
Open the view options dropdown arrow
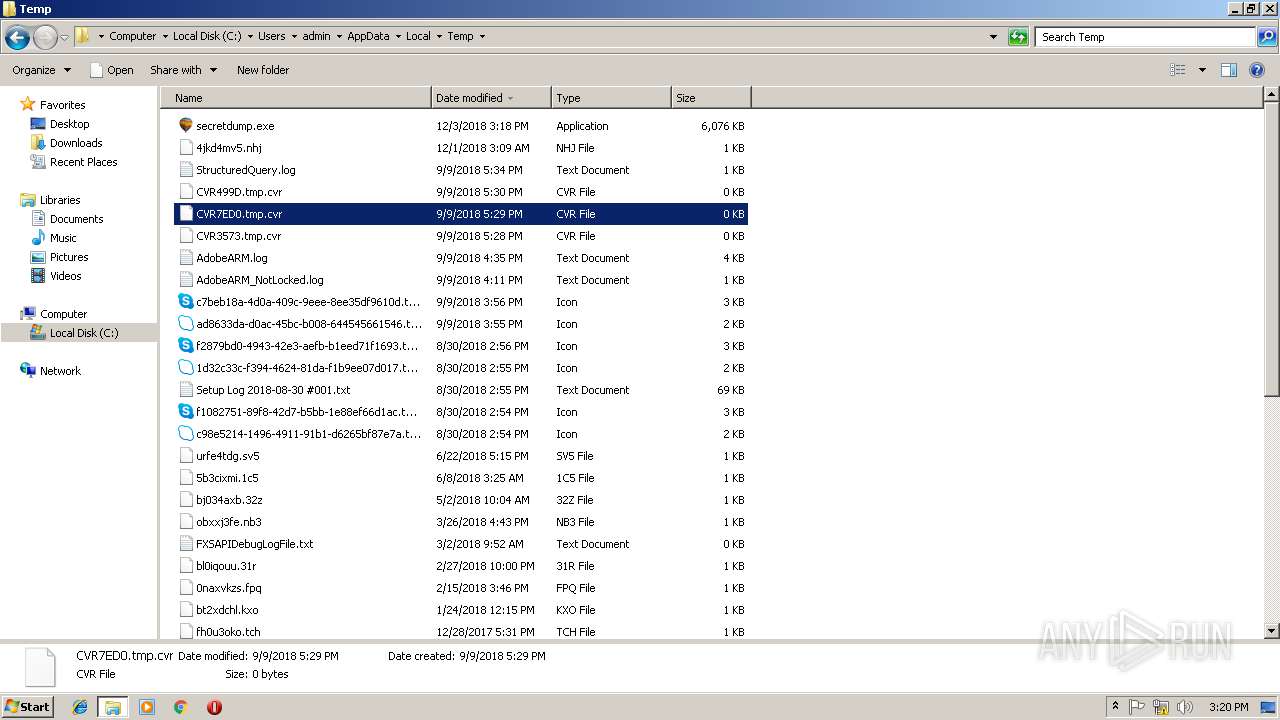coord(1202,70)
